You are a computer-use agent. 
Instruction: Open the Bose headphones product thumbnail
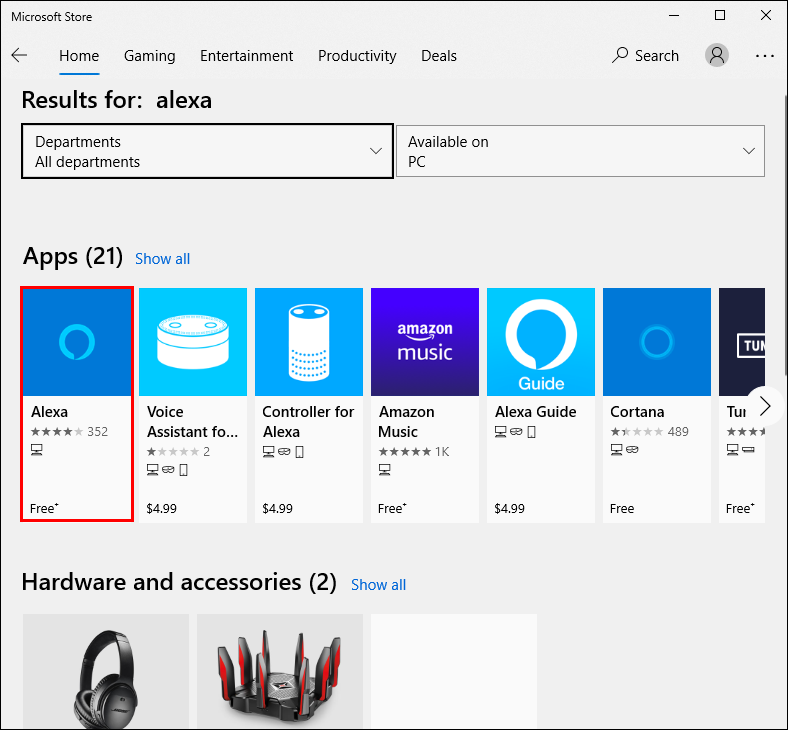[x=106, y=672]
